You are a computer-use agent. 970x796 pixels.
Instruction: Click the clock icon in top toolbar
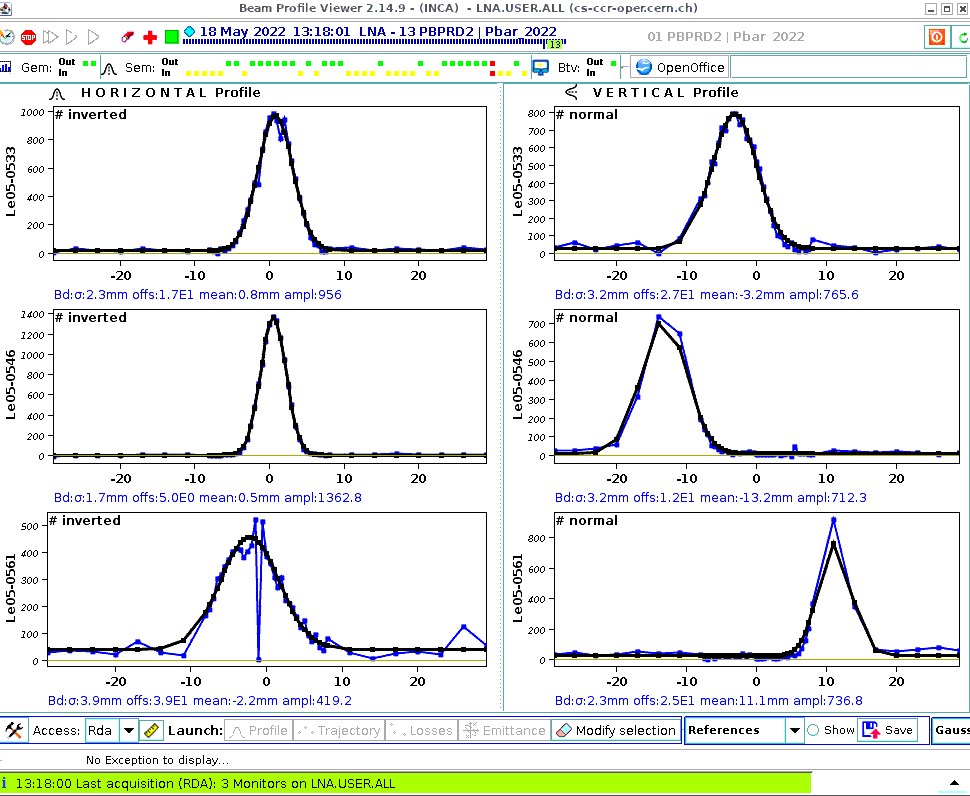point(7,37)
